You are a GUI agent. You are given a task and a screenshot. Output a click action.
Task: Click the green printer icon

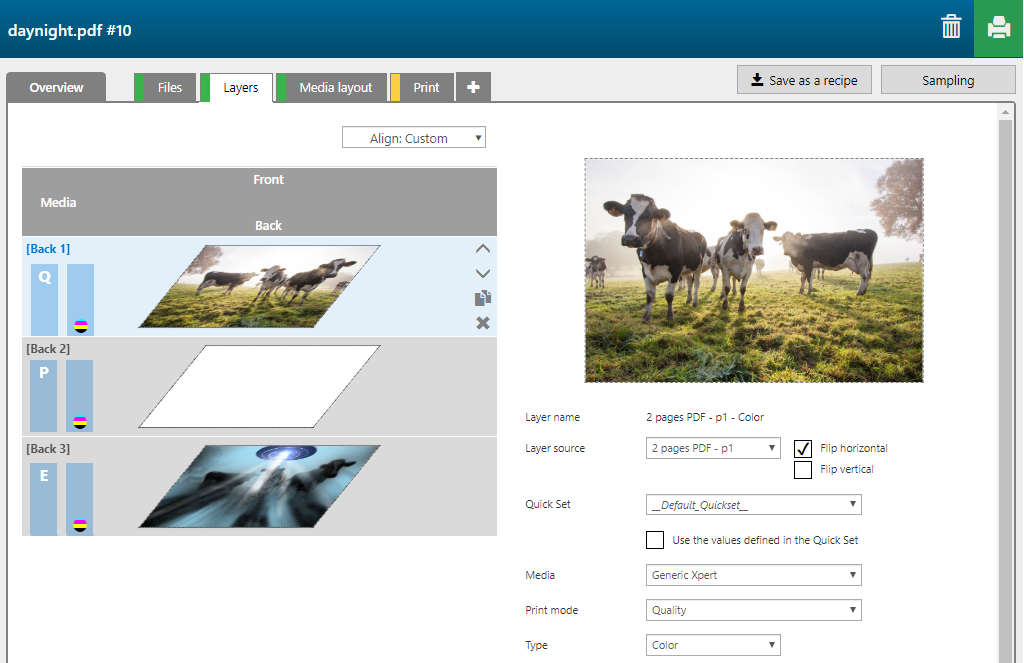tap(998, 28)
